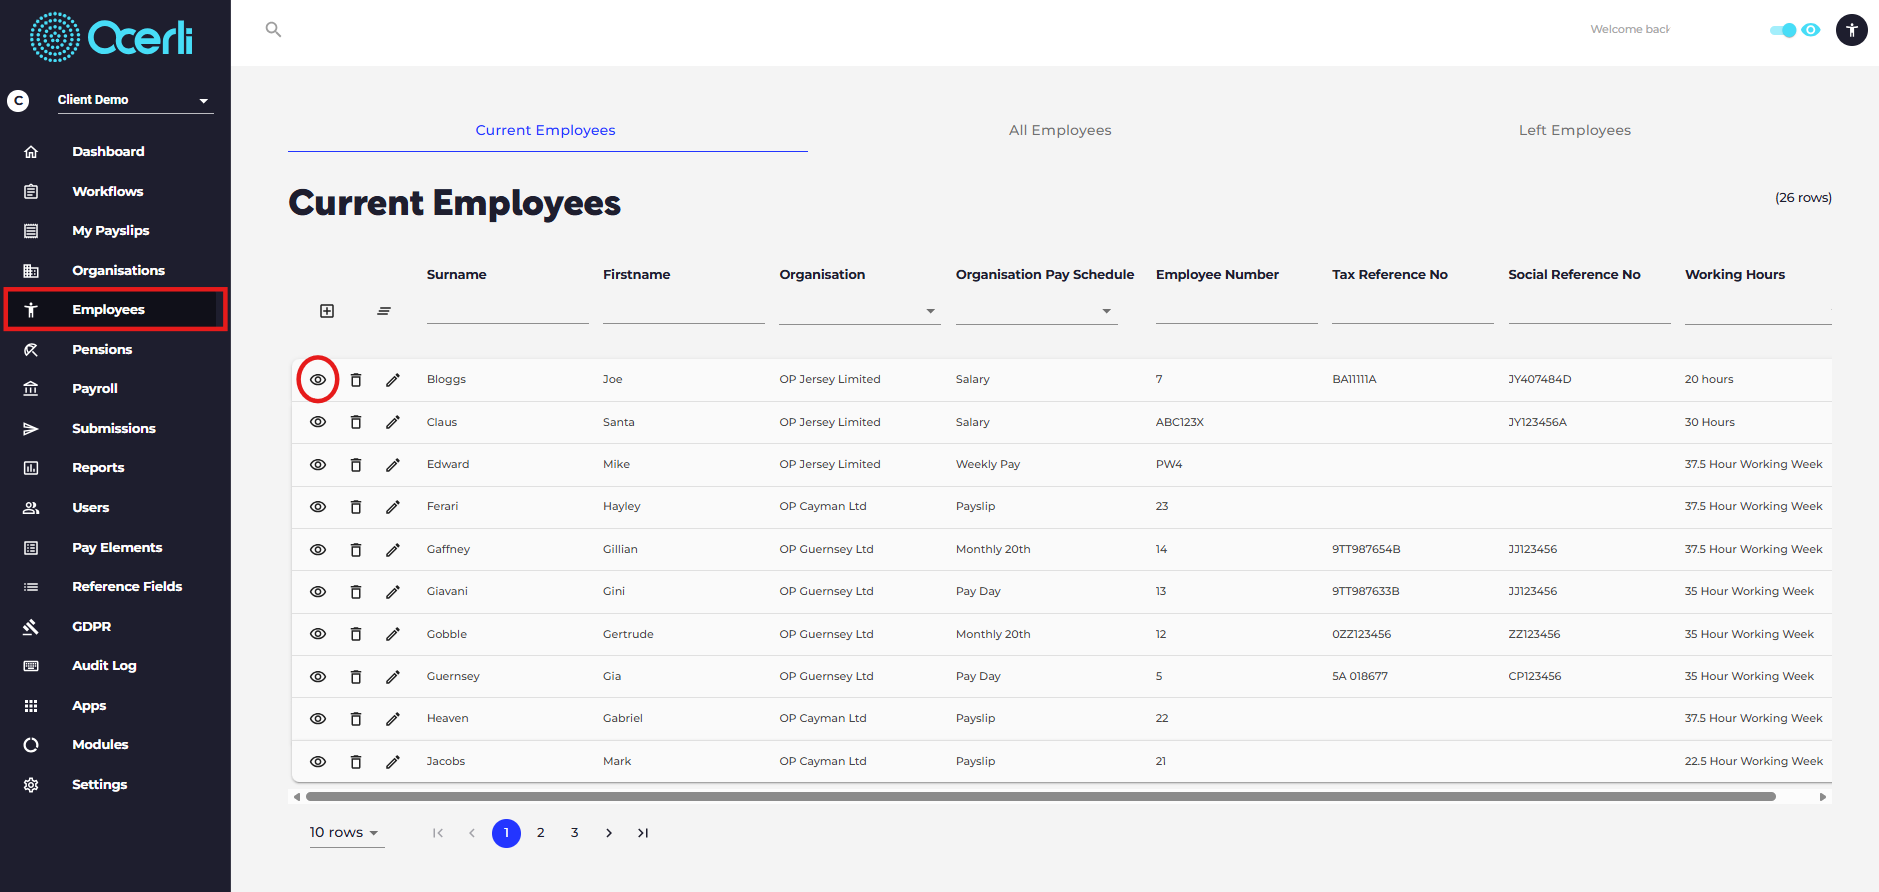The image size is (1879, 892).
Task: Click the filter lines icon in table header
Action: (x=384, y=311)
